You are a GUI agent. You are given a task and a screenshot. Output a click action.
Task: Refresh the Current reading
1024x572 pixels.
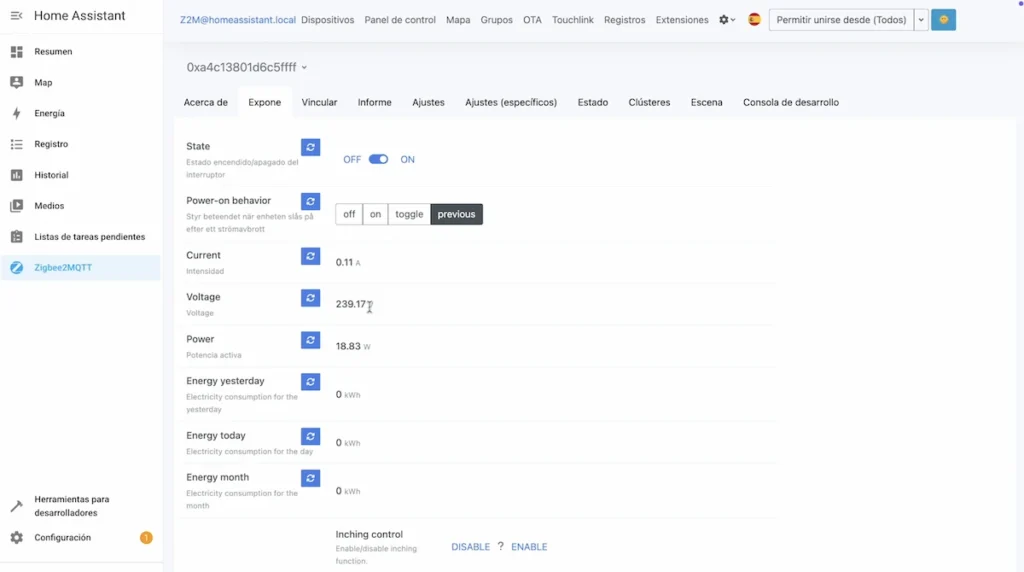pos(310,256)
